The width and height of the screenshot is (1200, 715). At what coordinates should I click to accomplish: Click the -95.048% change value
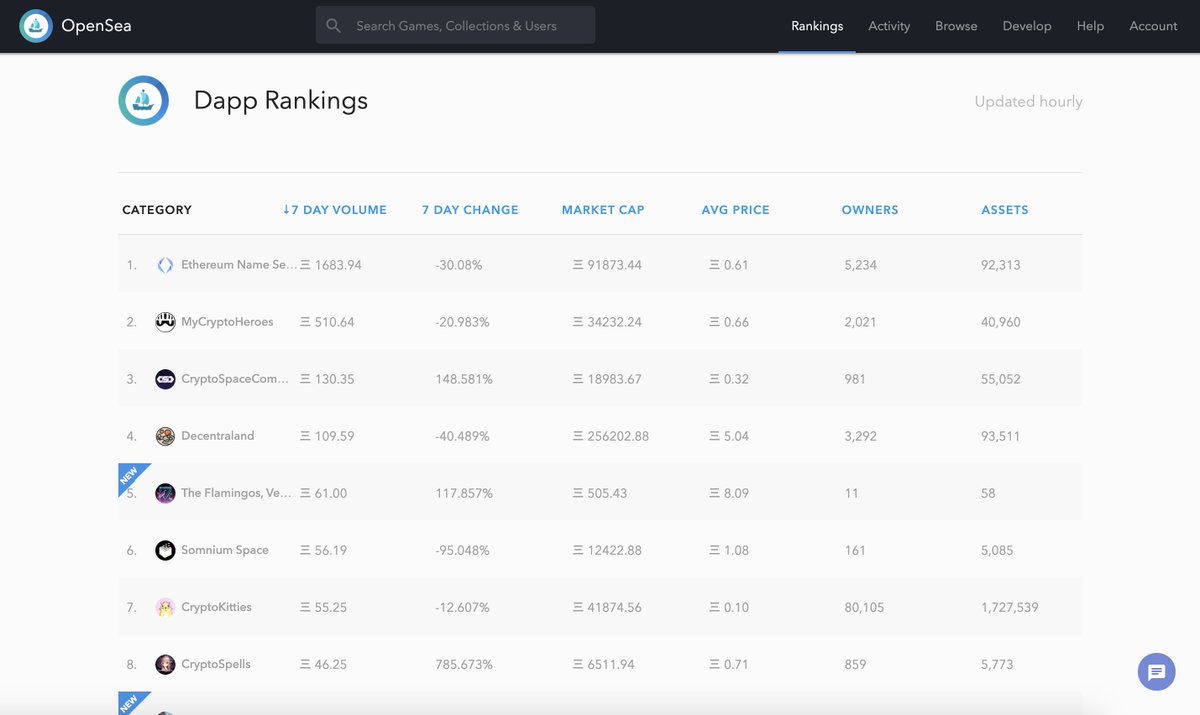pyautogui.click(x=462, y=550)
